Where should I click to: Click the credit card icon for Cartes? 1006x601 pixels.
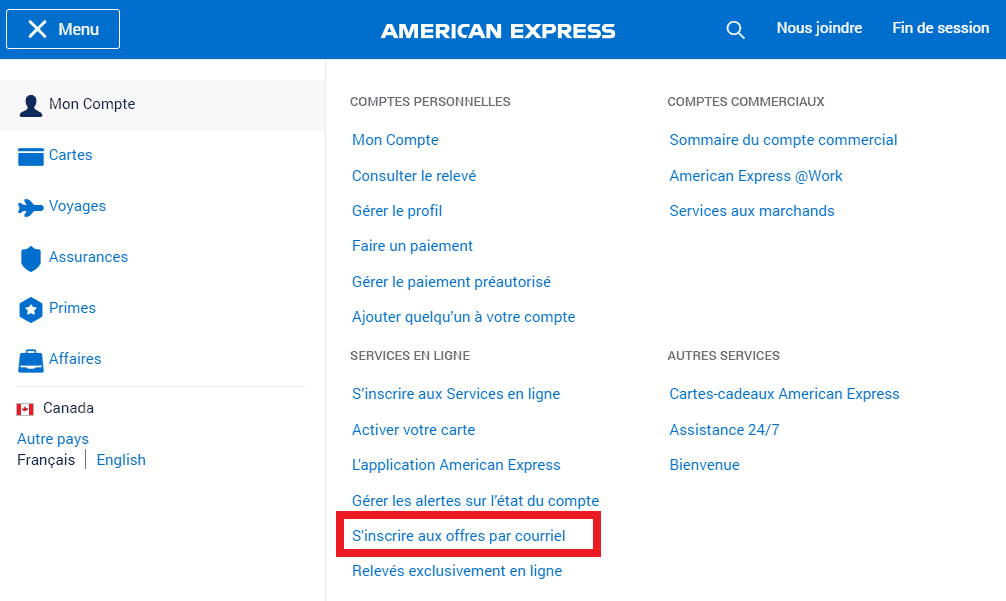[x=30, y=155]
